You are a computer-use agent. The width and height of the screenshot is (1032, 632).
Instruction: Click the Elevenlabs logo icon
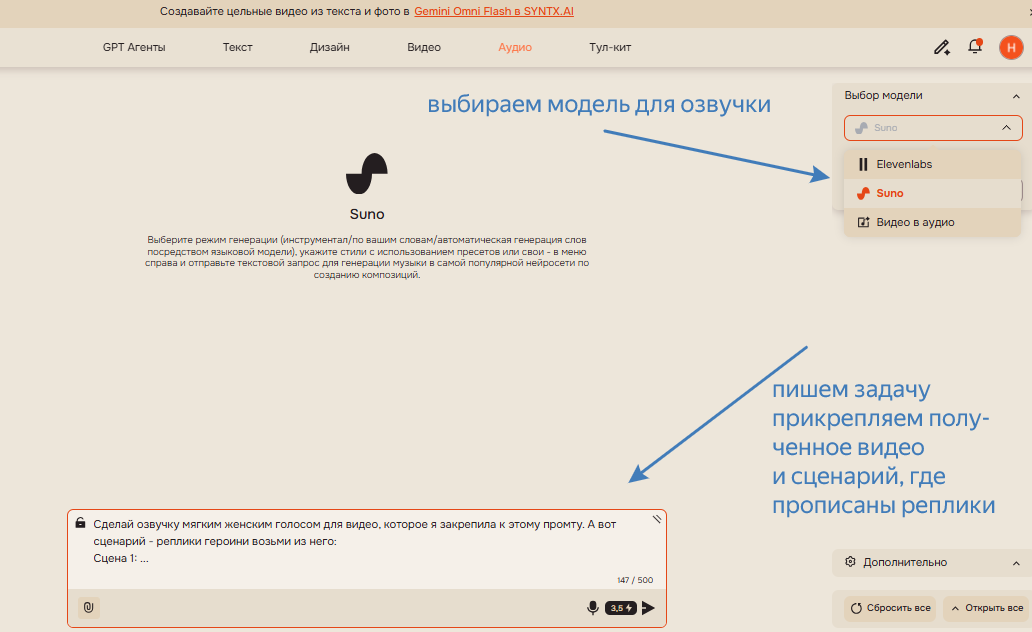click(x=863, y=165)
